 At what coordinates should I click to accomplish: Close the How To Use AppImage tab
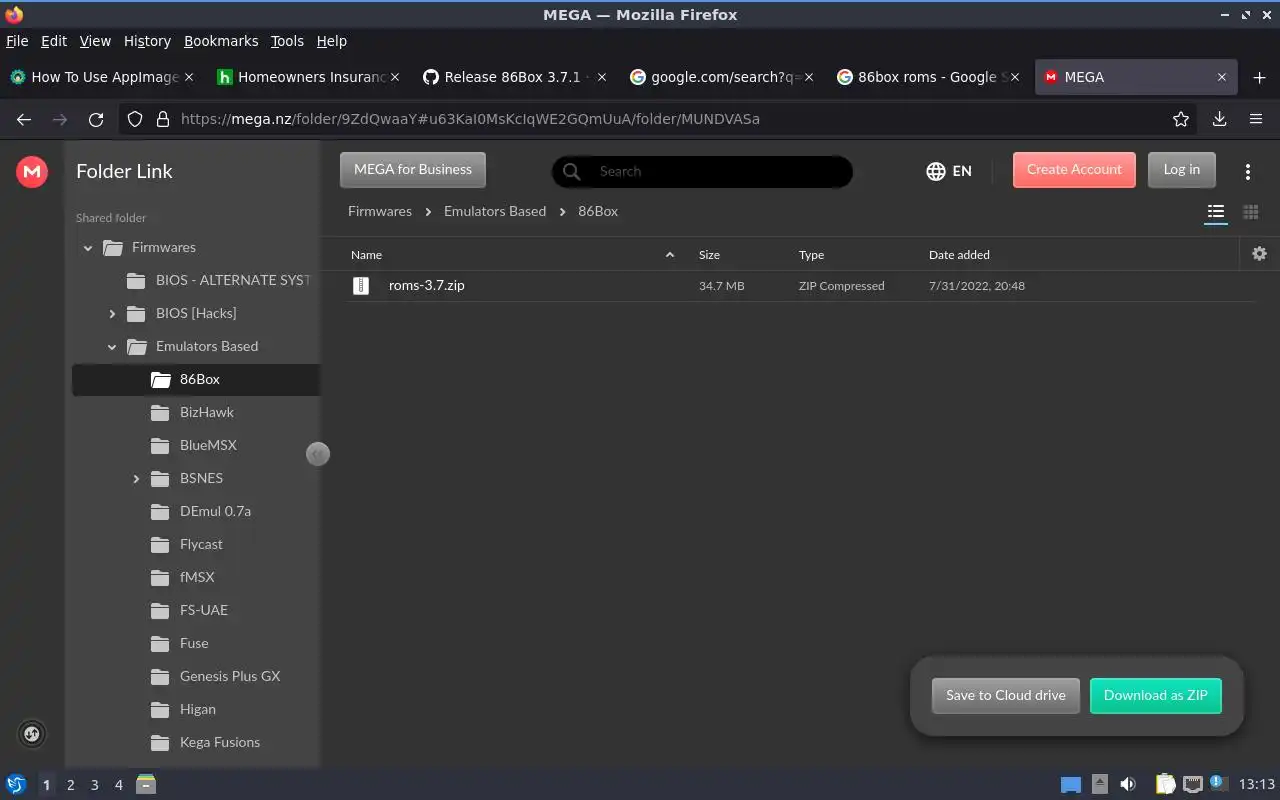point(190,77)
